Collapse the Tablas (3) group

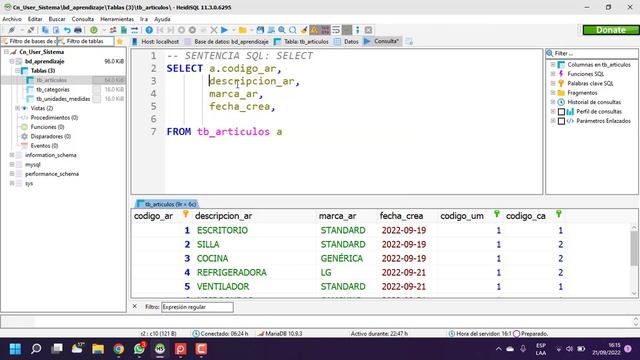18,71
